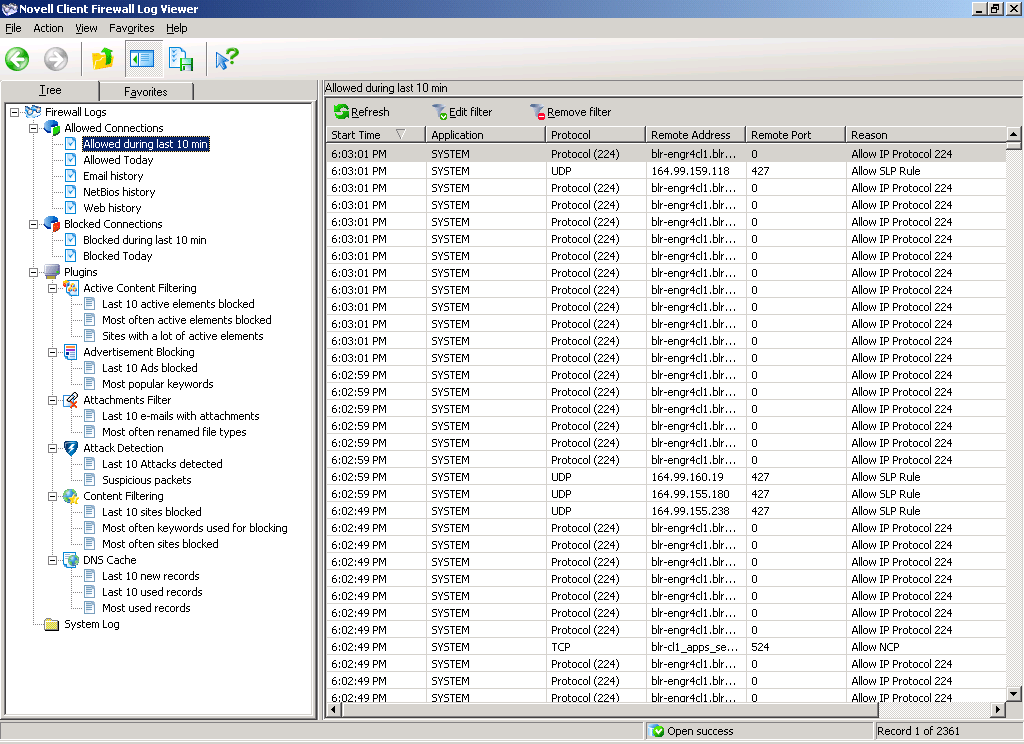
Task: Click the context Help pointer icon
Action: (x=227, y=59)
